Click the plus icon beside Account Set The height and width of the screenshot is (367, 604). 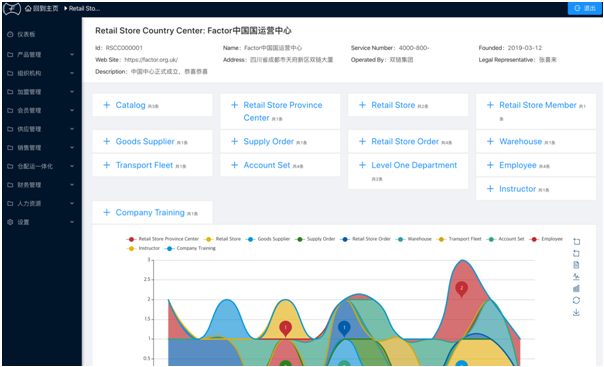[234, 165]
